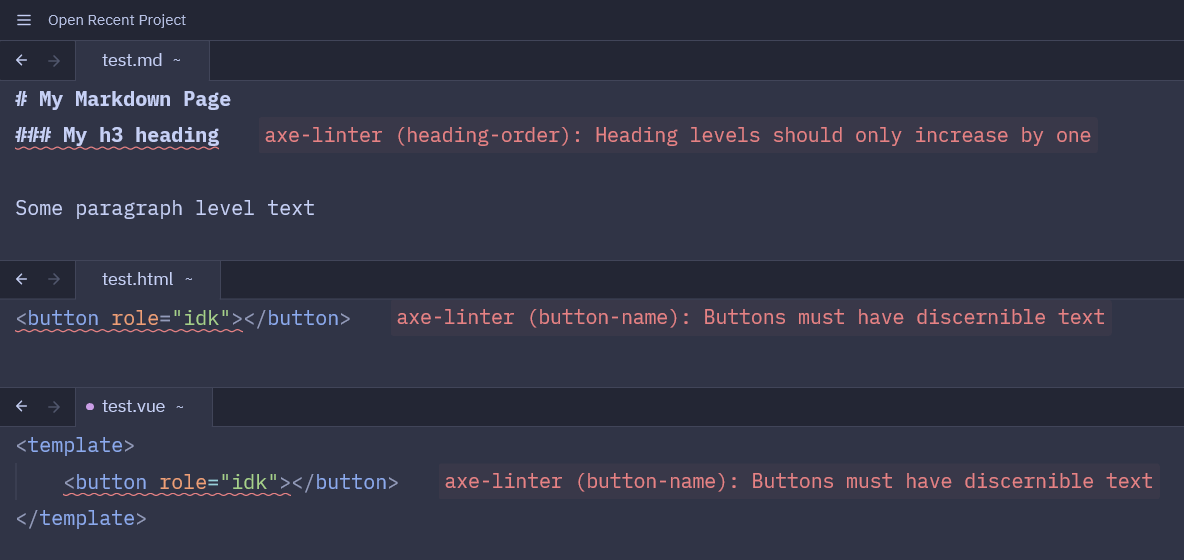Go forward in the test.md pane
The width and height of the screenshot is (1184, 560).
(x=54, y=61)
